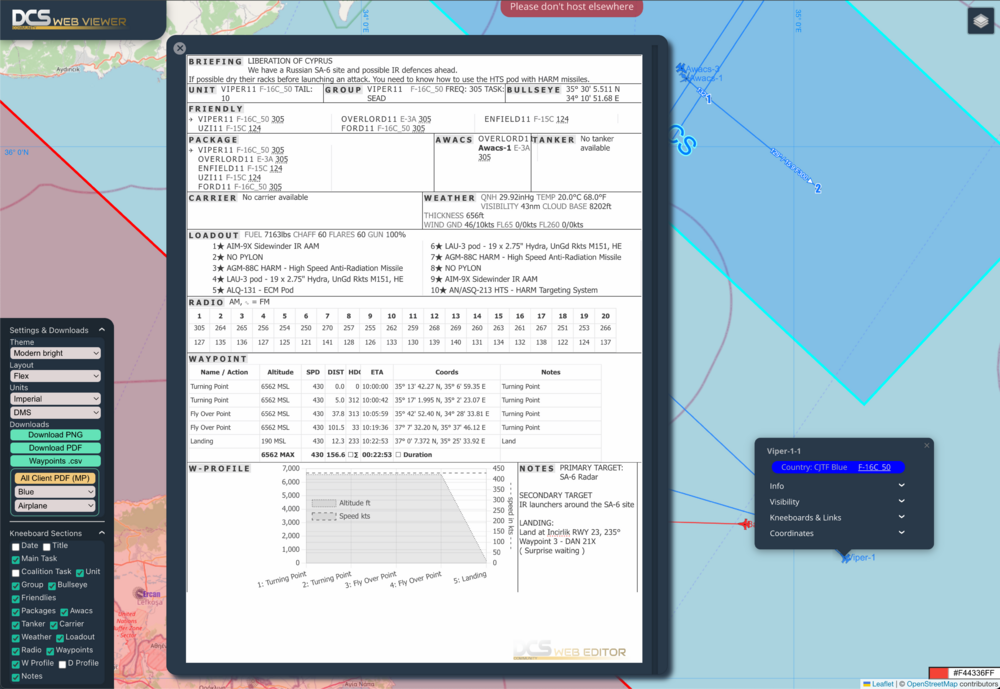This screenshot has width=1000, height=689.
Task: Collapse the Settings & Downloads panel
Action: point(101,330)
